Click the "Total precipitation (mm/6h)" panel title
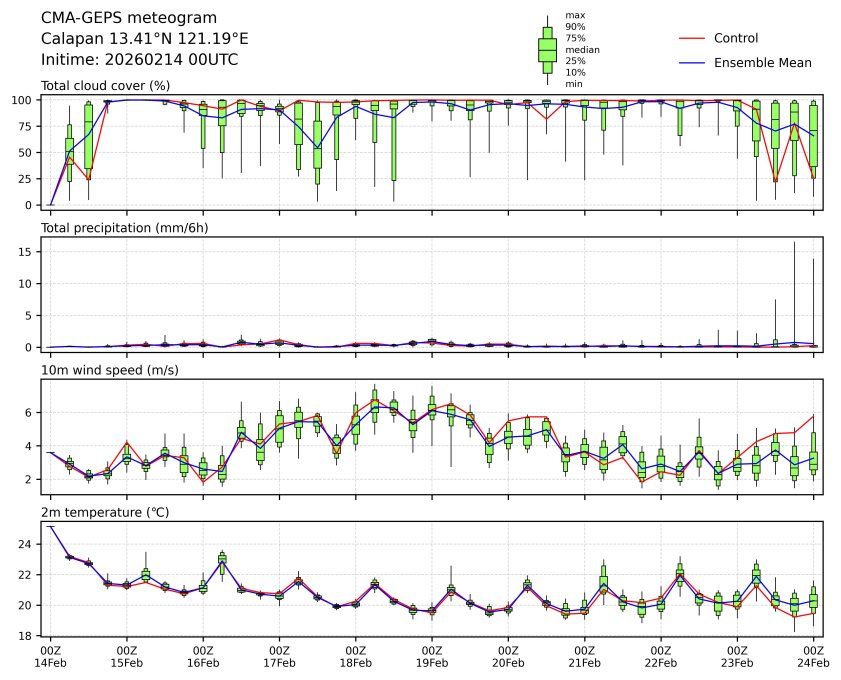This screenshot has height=680, width=841. [125, 228]
